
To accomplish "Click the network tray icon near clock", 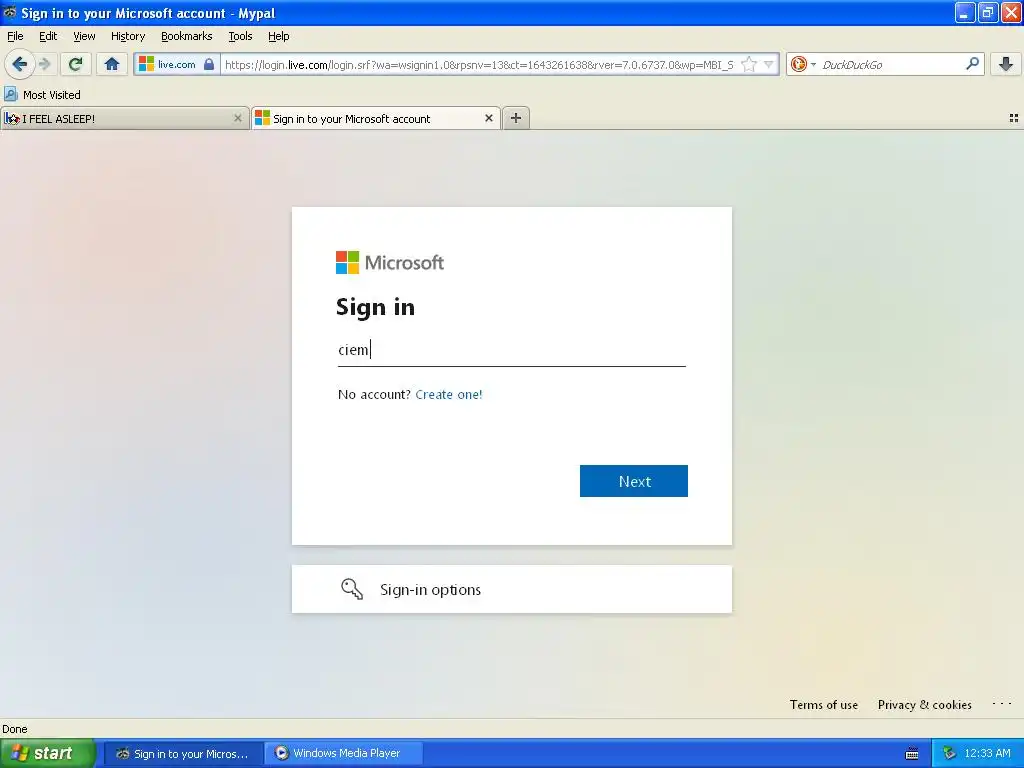I will [949, 754].
